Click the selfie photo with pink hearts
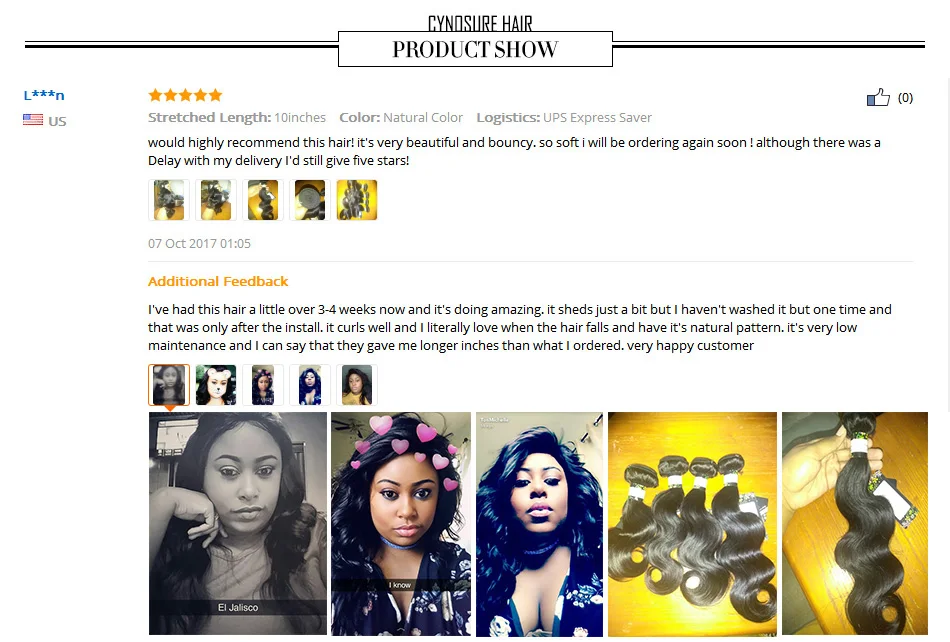This screenshot has height=642, width=950. pos(400,524)
